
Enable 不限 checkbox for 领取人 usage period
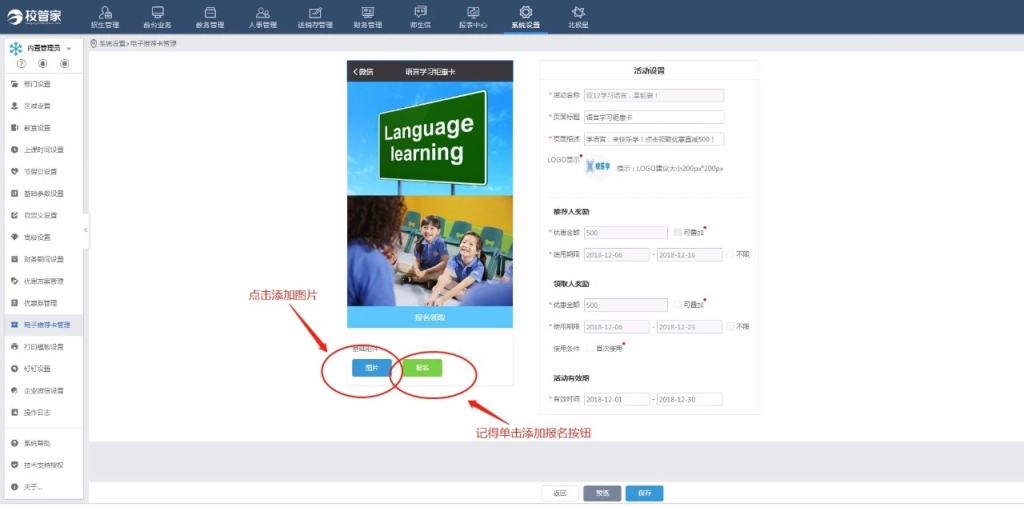point(730,327)
